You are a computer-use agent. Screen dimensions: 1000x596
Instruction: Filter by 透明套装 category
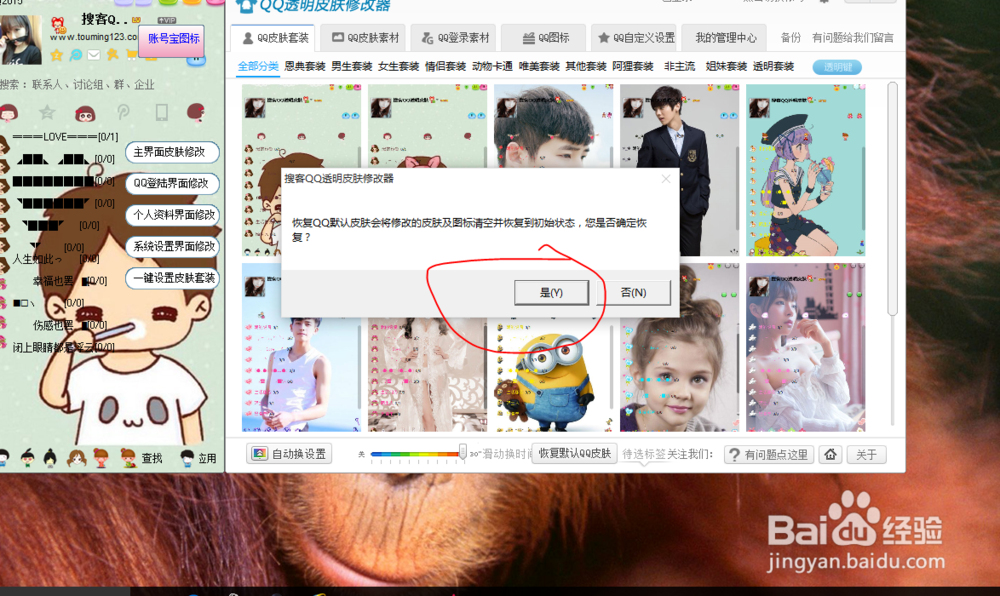(x=774, y=66)
